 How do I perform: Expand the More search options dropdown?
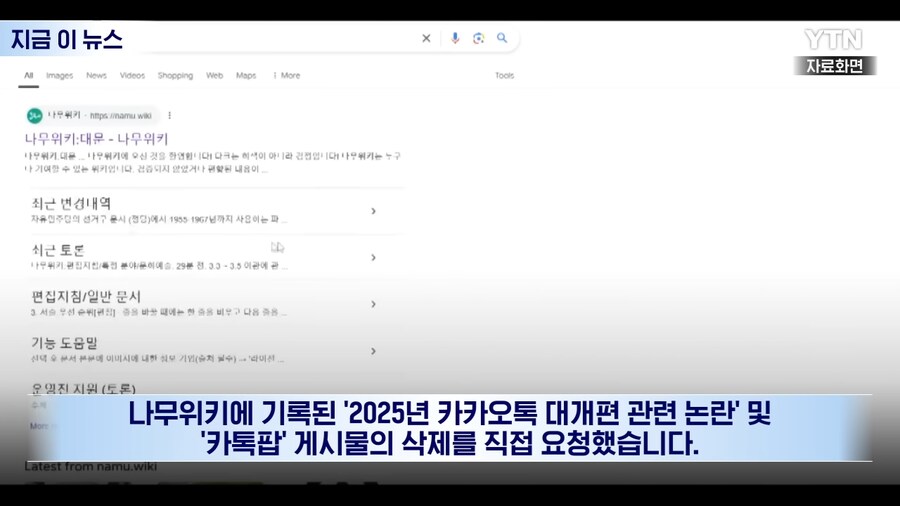point(286,76)
